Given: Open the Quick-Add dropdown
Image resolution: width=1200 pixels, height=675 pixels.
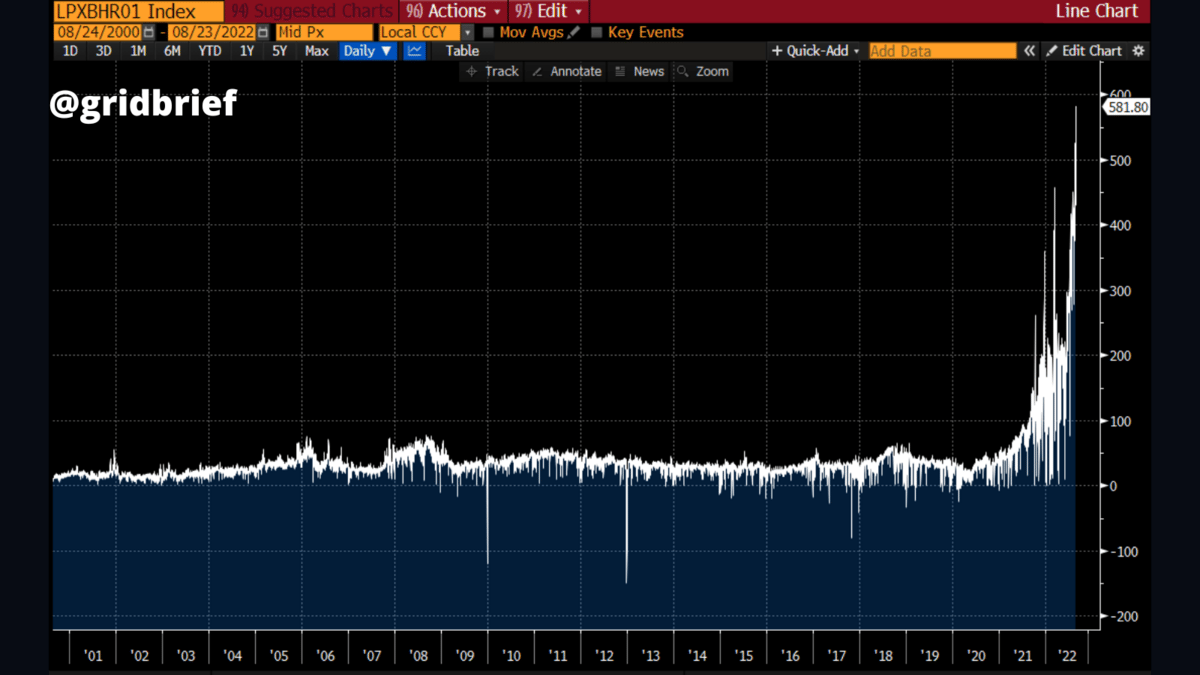Looking at the screenshot, I should point(816,51).
